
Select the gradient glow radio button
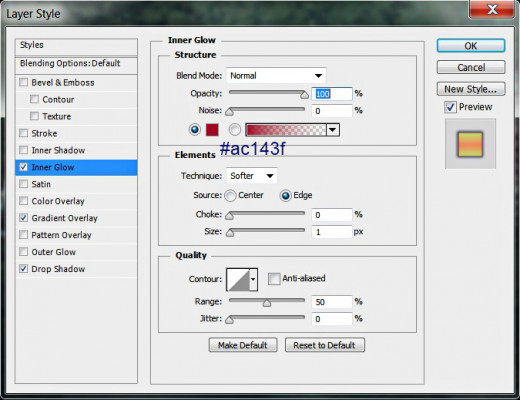point(235,130)
